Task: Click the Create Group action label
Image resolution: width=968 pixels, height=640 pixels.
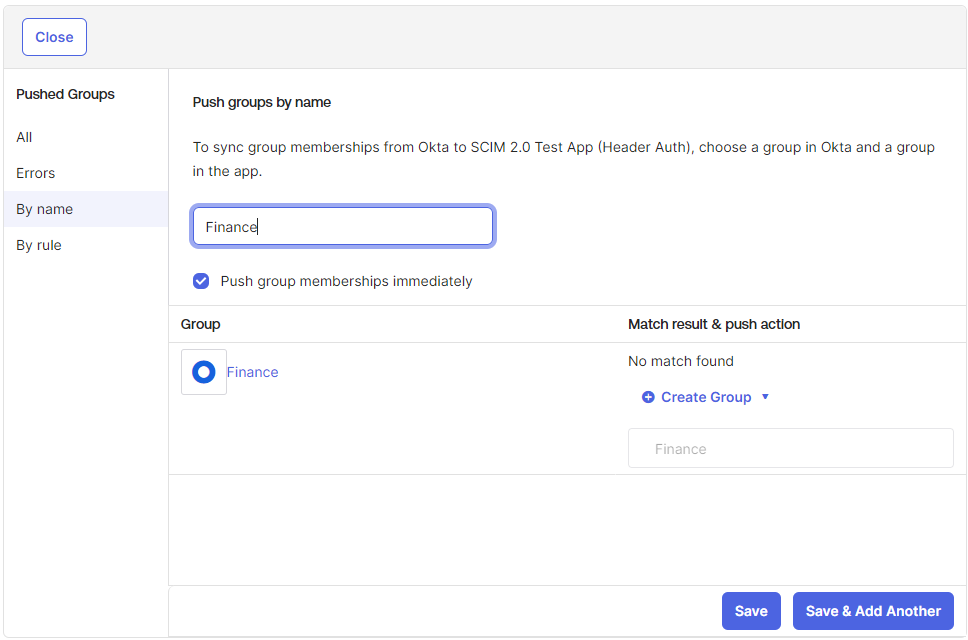Action: click(706, 397)
